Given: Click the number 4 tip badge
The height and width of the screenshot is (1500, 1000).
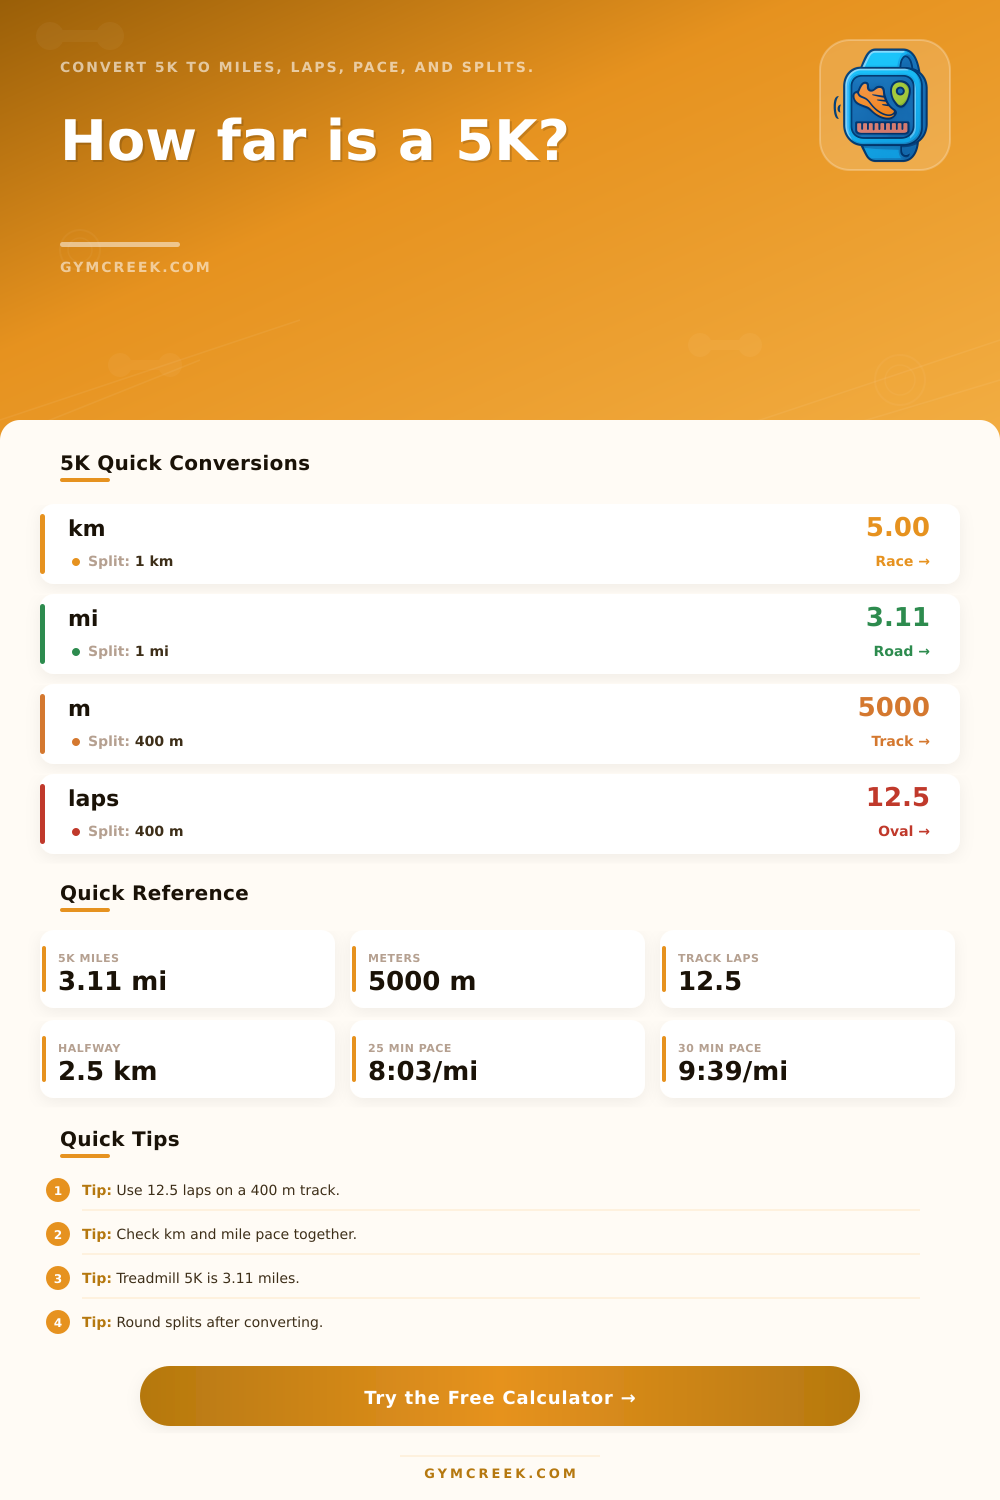Looking at the screenshot, I should pyautogui.click(x=58, y=1322).
